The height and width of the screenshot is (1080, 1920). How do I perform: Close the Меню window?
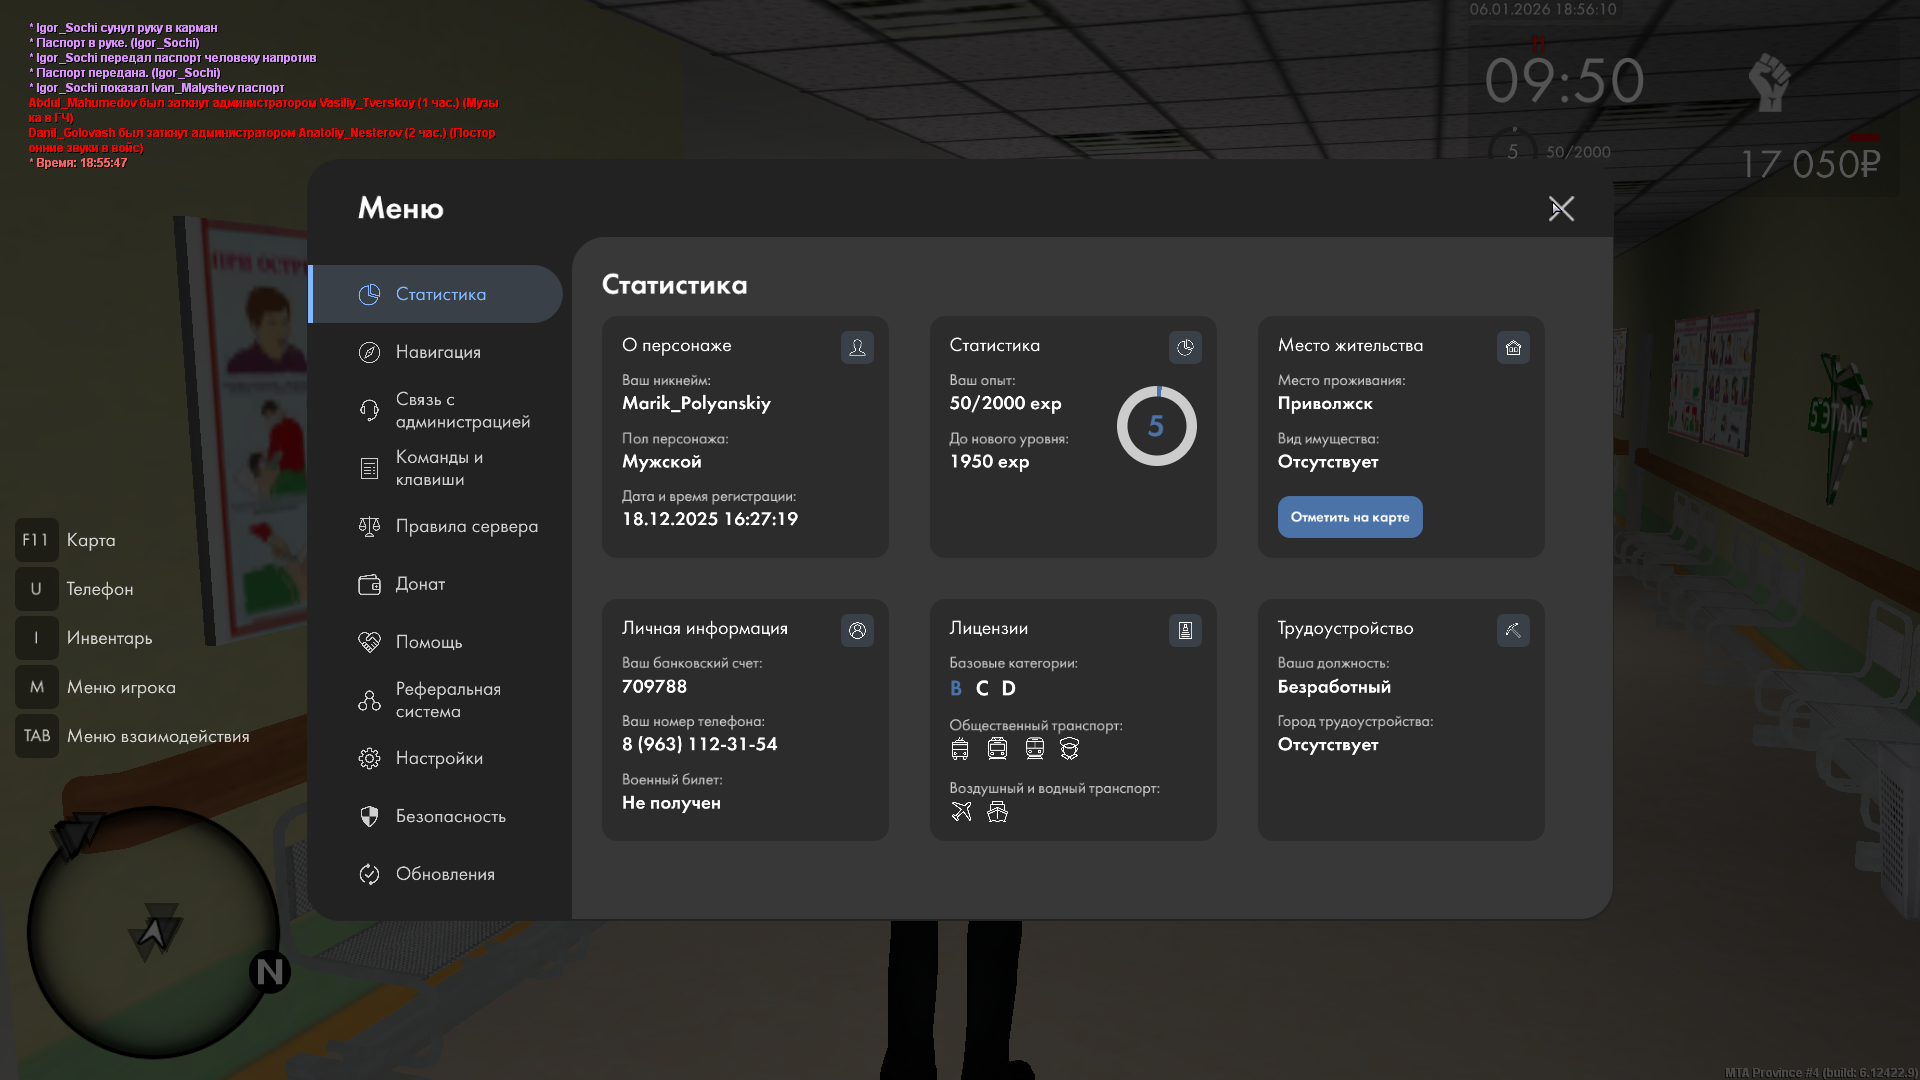click(x=1561, y=208)
